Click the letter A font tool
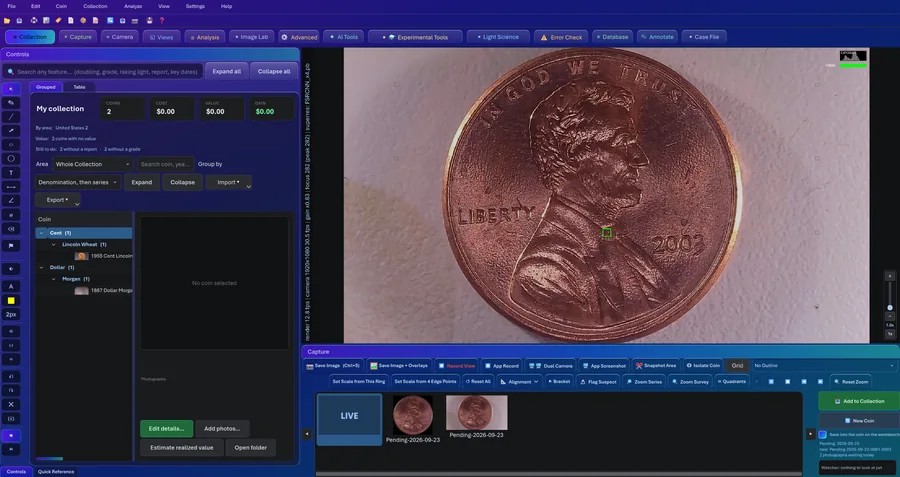The image size is (900, 477). point(11,286)
